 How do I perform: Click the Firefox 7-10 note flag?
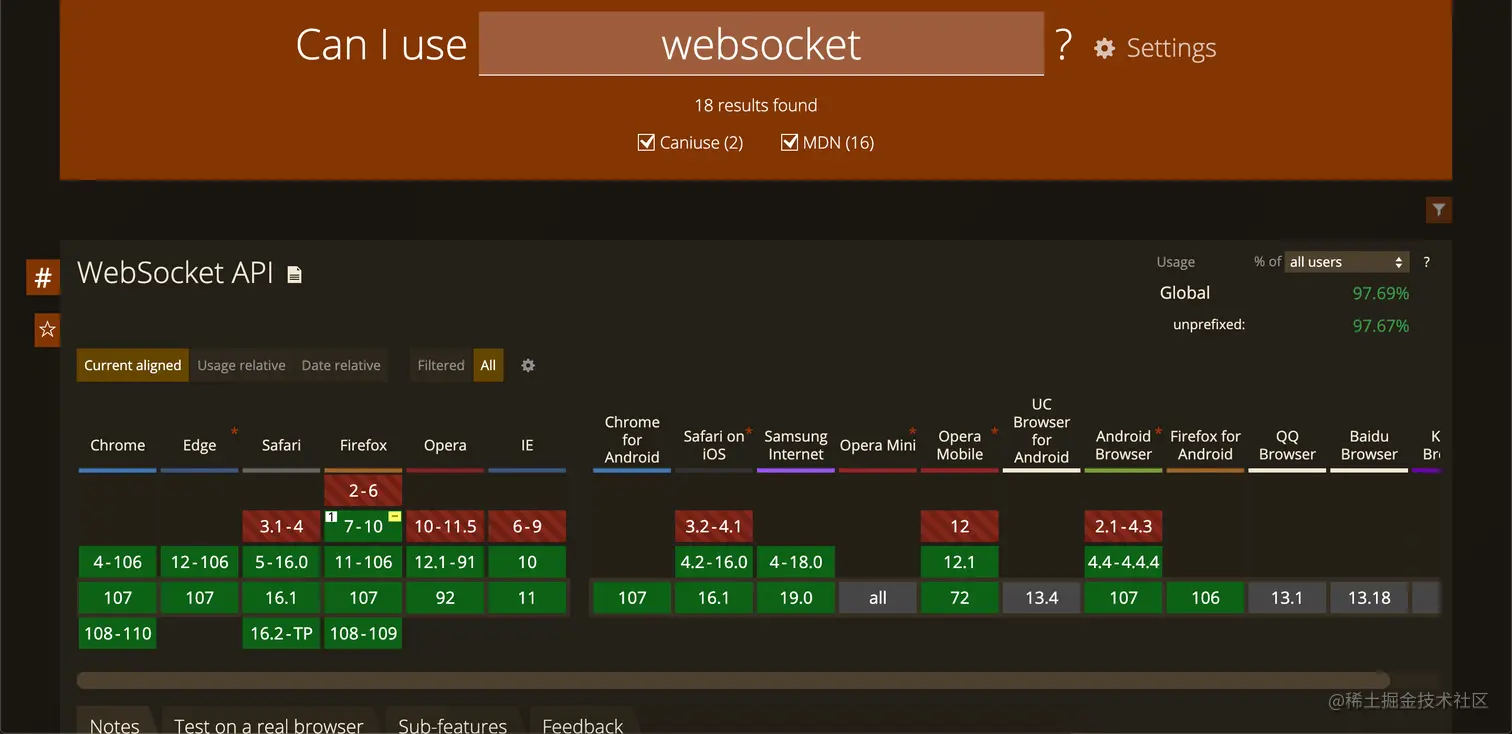coord(394,516)
